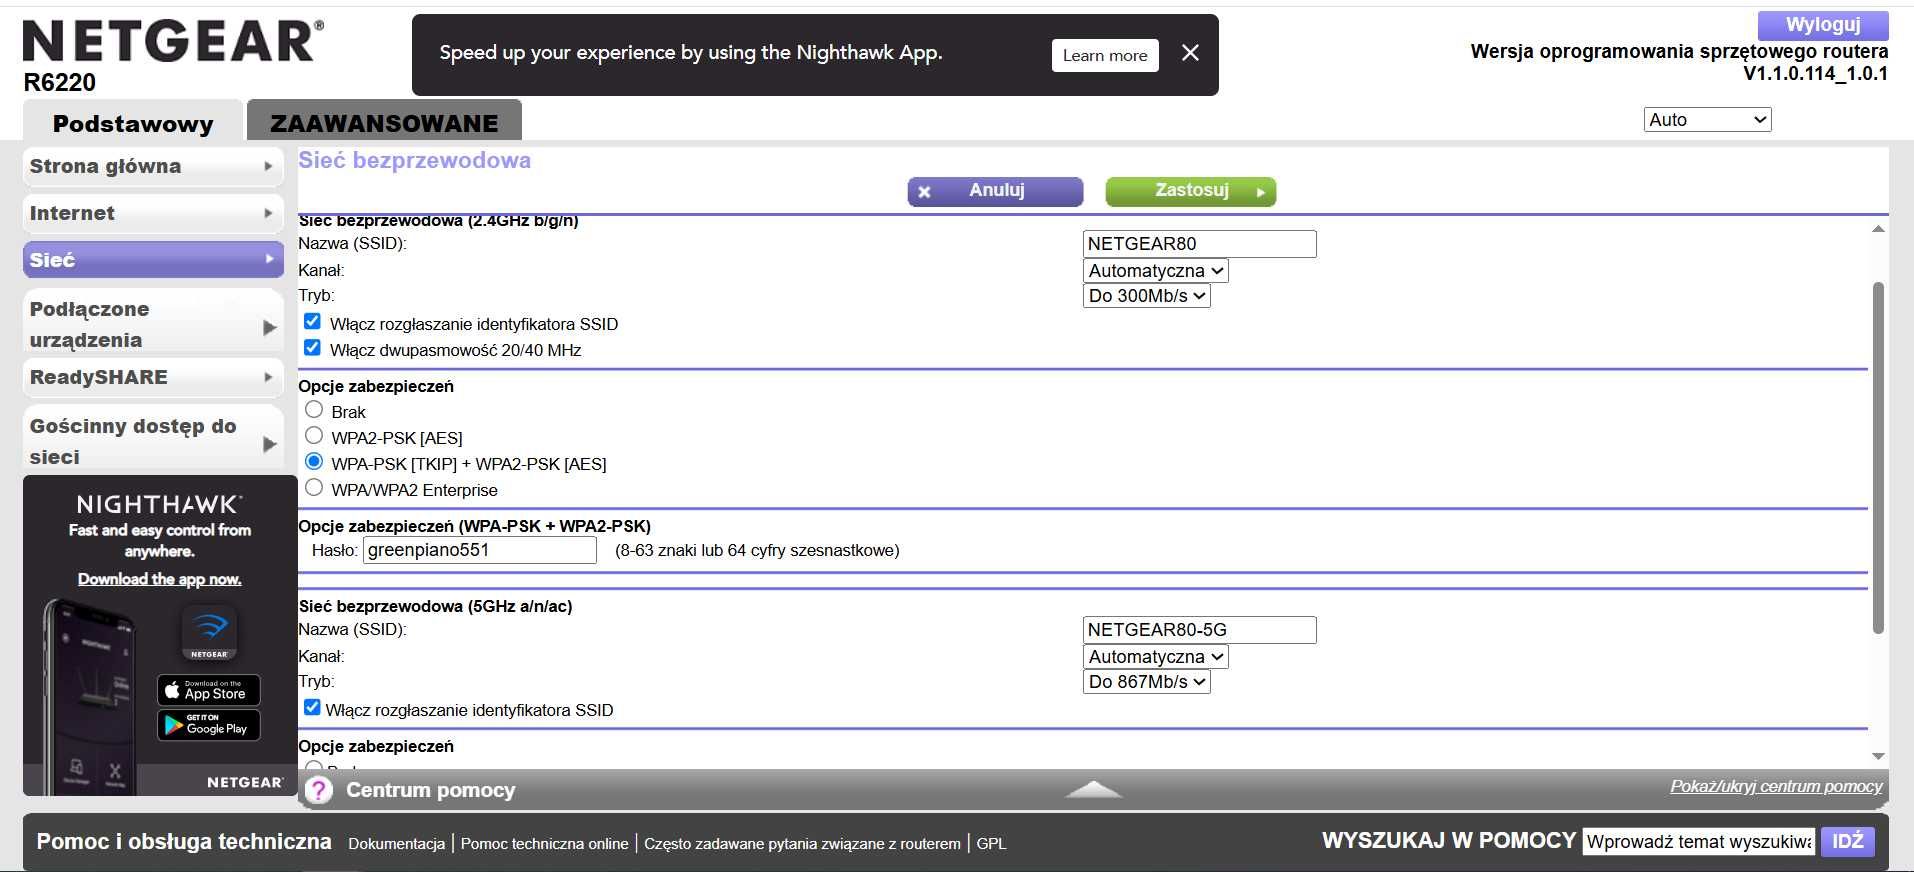
Task: Toggle dwupasmowość 20/40 MHz checkbox
Action: pyautogui.click(x=312, y=347)
